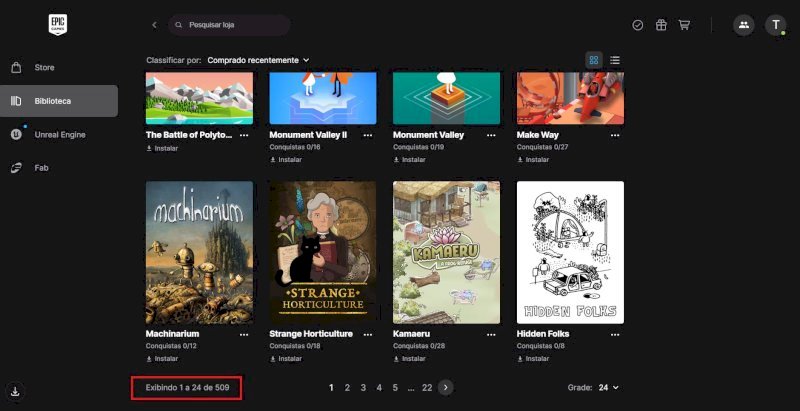Image resolution: width=800 pixels, height=411 pixels.
Task: Switch to list view
Action: pos(615,60)
